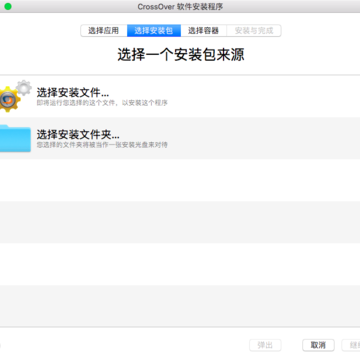Screen dimensions: 360x360
Task: Click the 取消 button
Action: pyautogui.click(x=318, y=345)
